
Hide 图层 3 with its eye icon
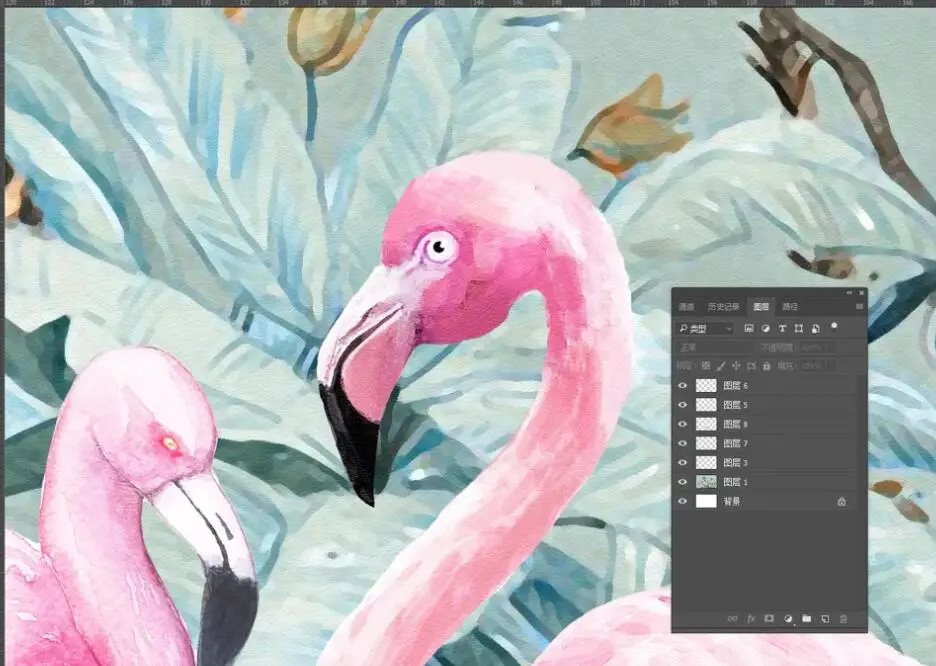pyautogui.click(x=683, y=462)
